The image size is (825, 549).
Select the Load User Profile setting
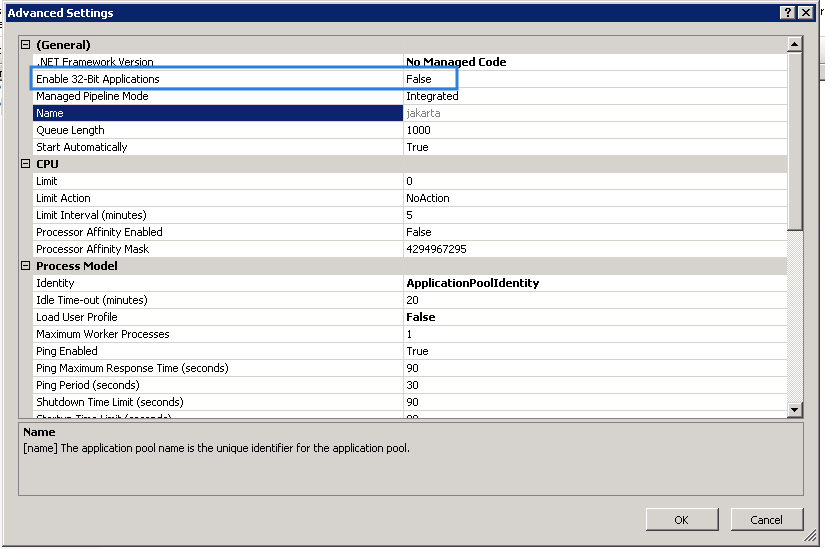coord(77,317)
